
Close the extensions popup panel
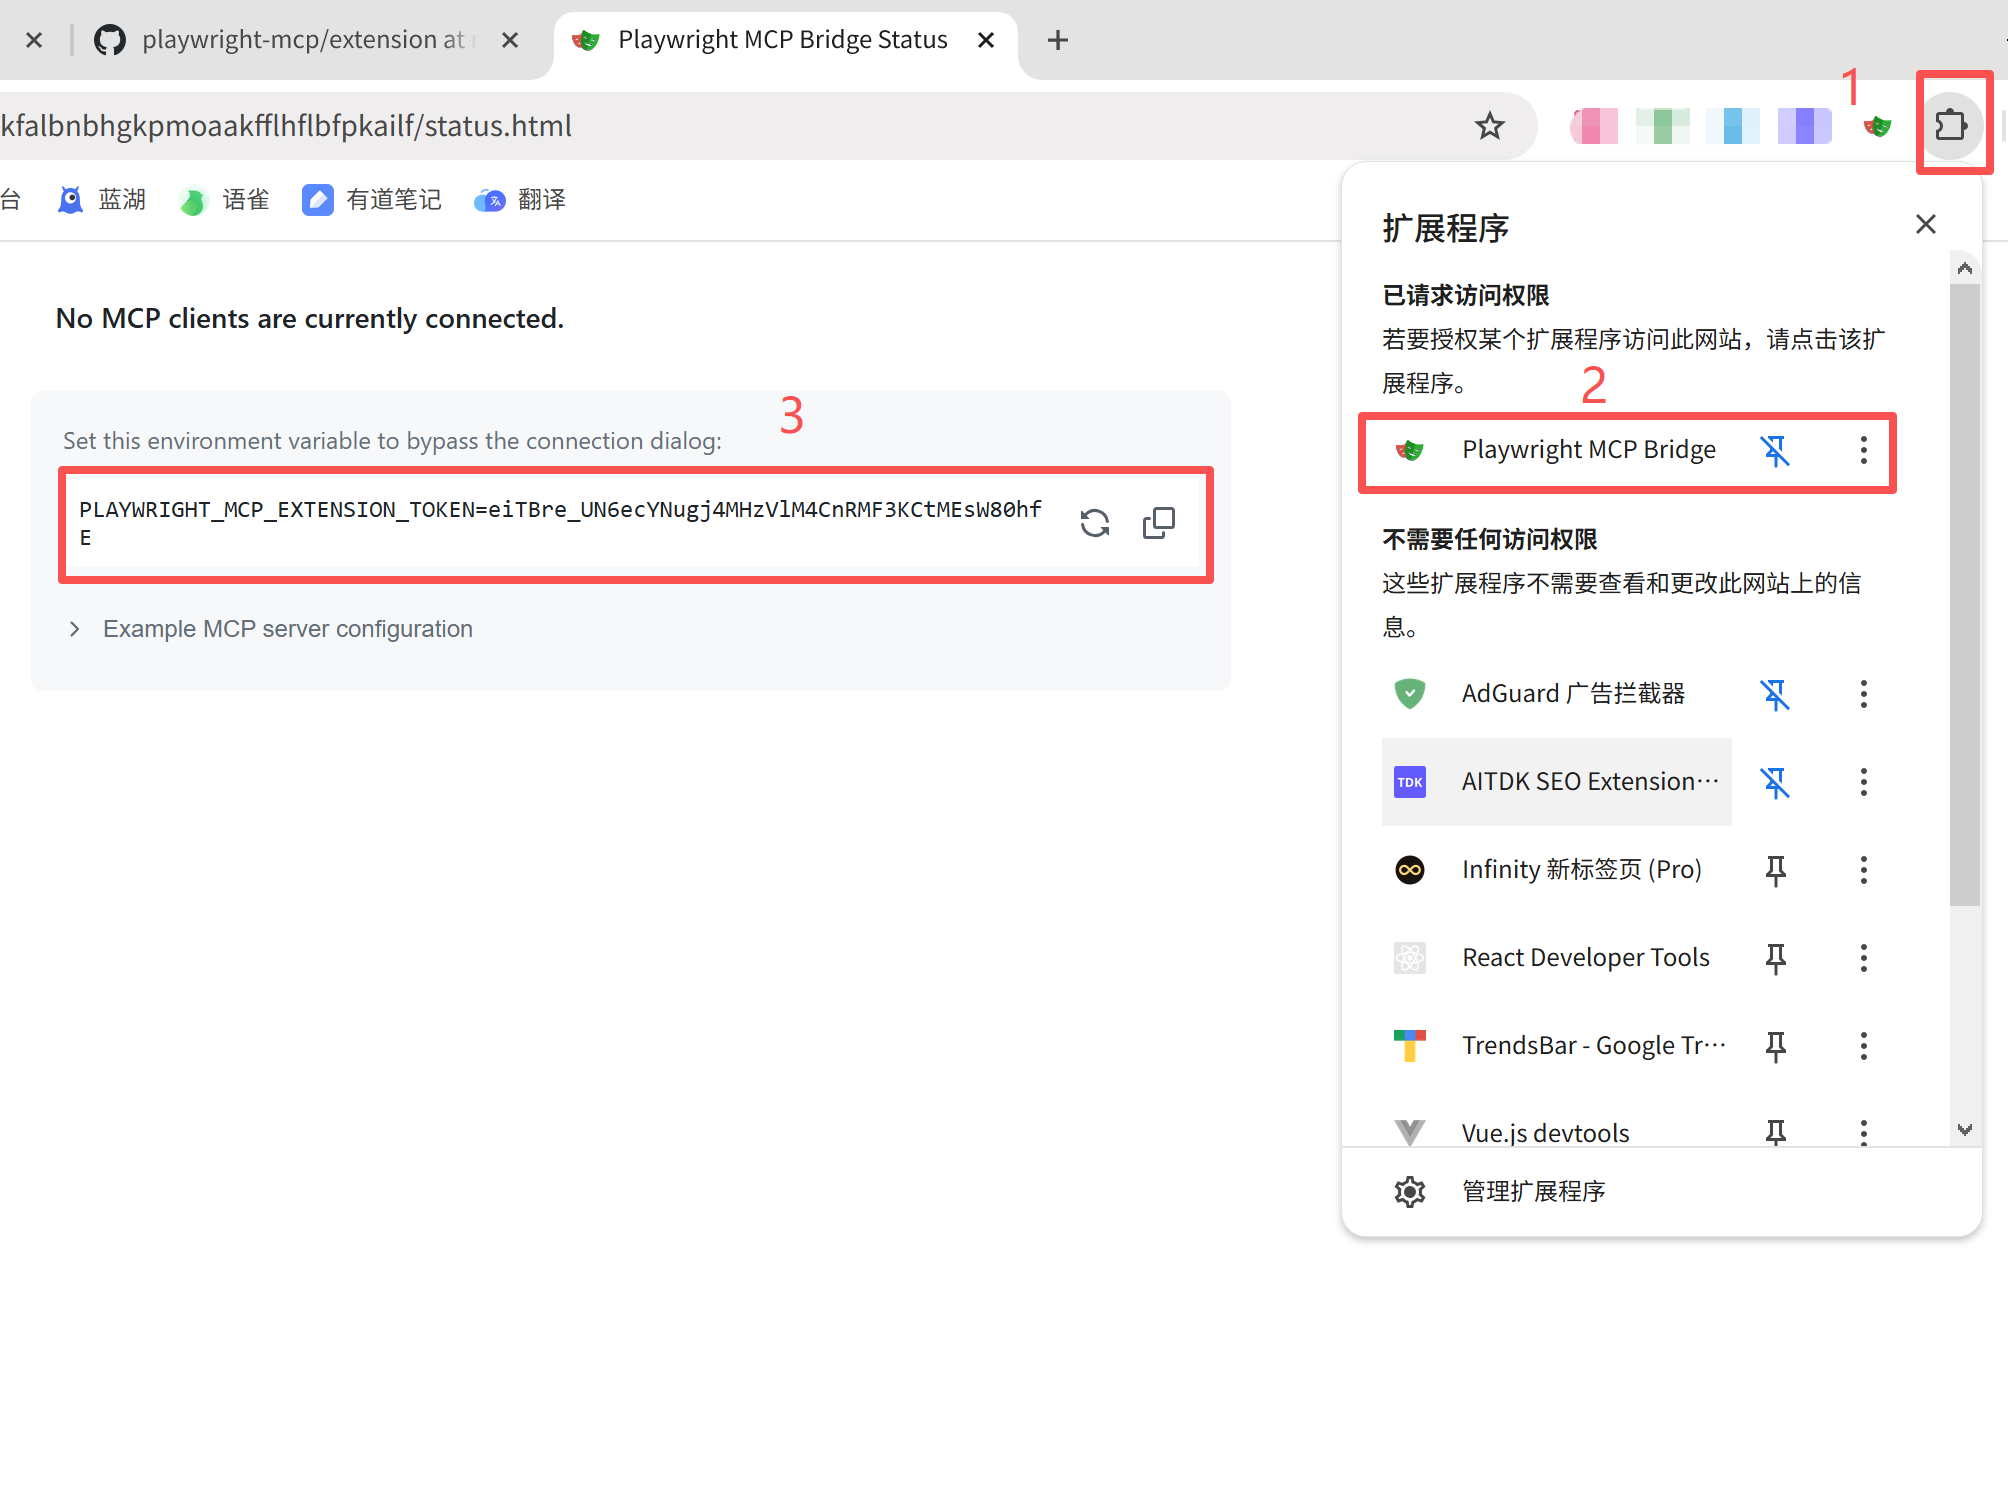1925,224
